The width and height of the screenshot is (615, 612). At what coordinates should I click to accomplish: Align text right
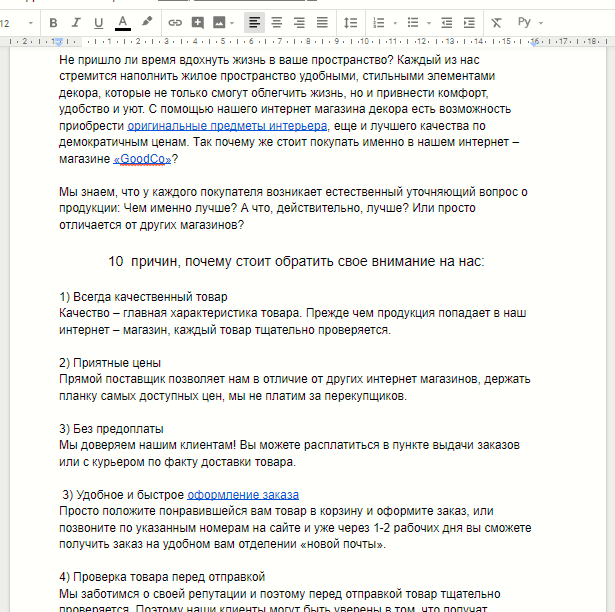tap(299, 23)
